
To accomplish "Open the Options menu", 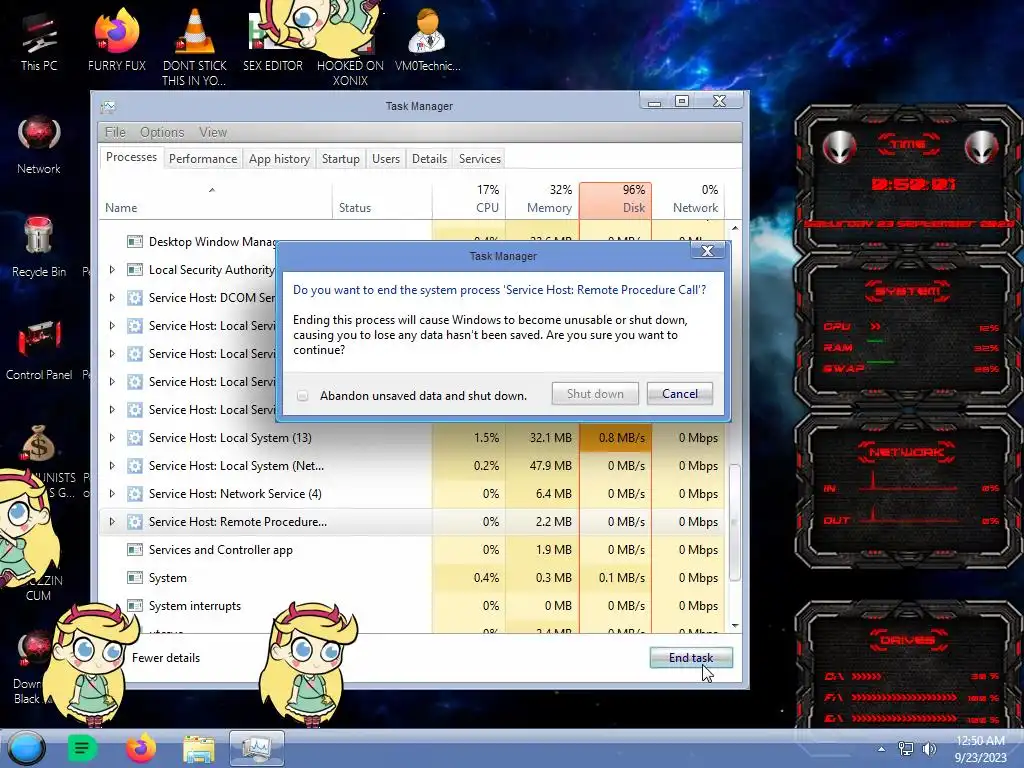I will (x=162, y=132).
